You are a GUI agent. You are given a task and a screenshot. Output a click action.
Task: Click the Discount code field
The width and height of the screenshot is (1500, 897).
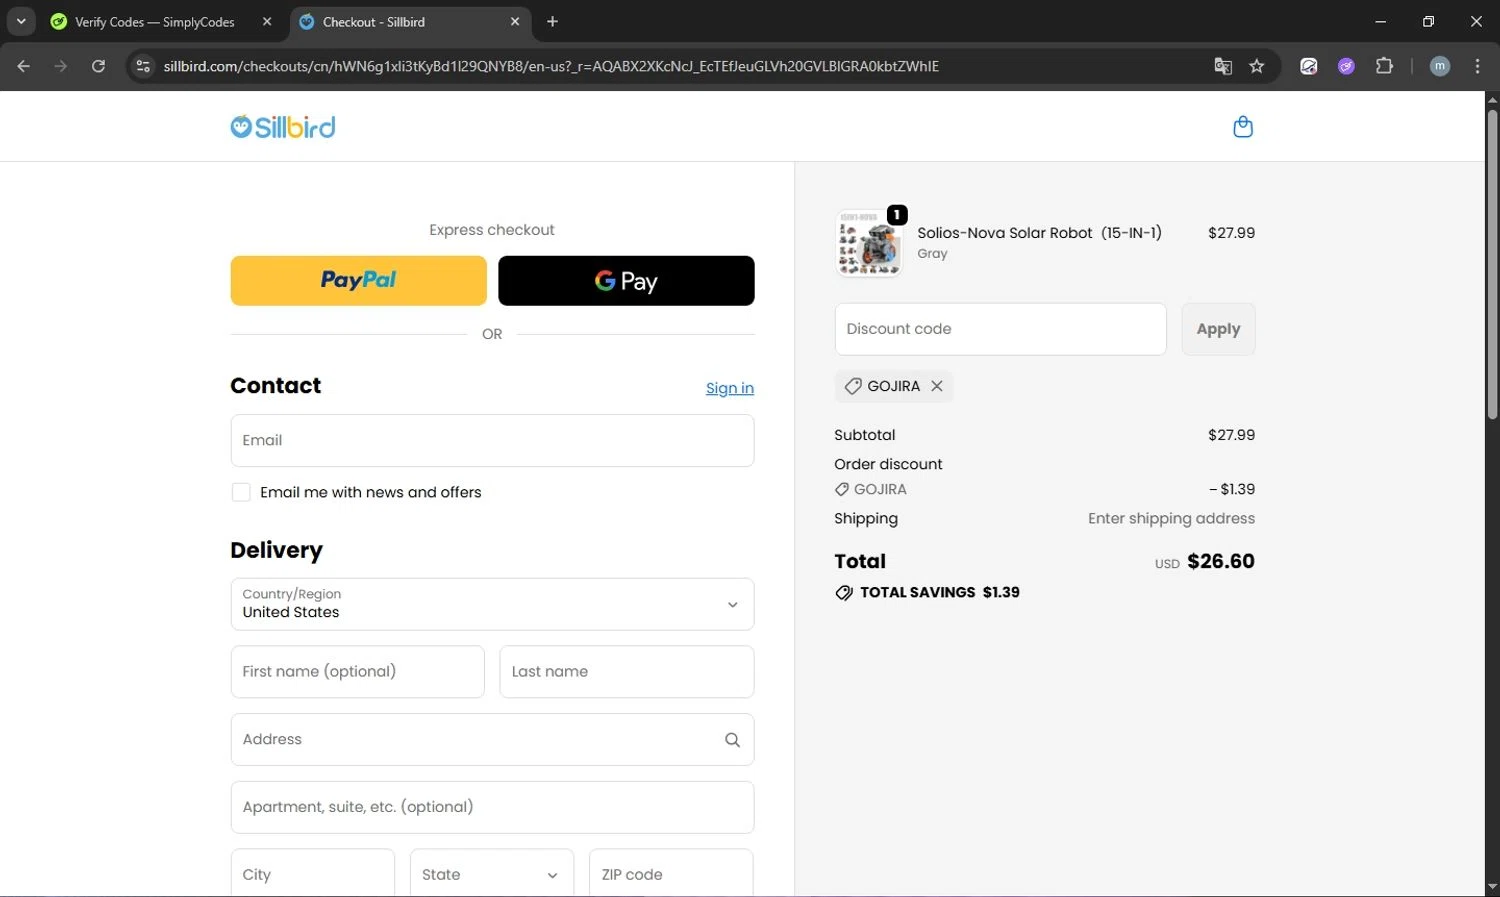(x=1000, y=329)
